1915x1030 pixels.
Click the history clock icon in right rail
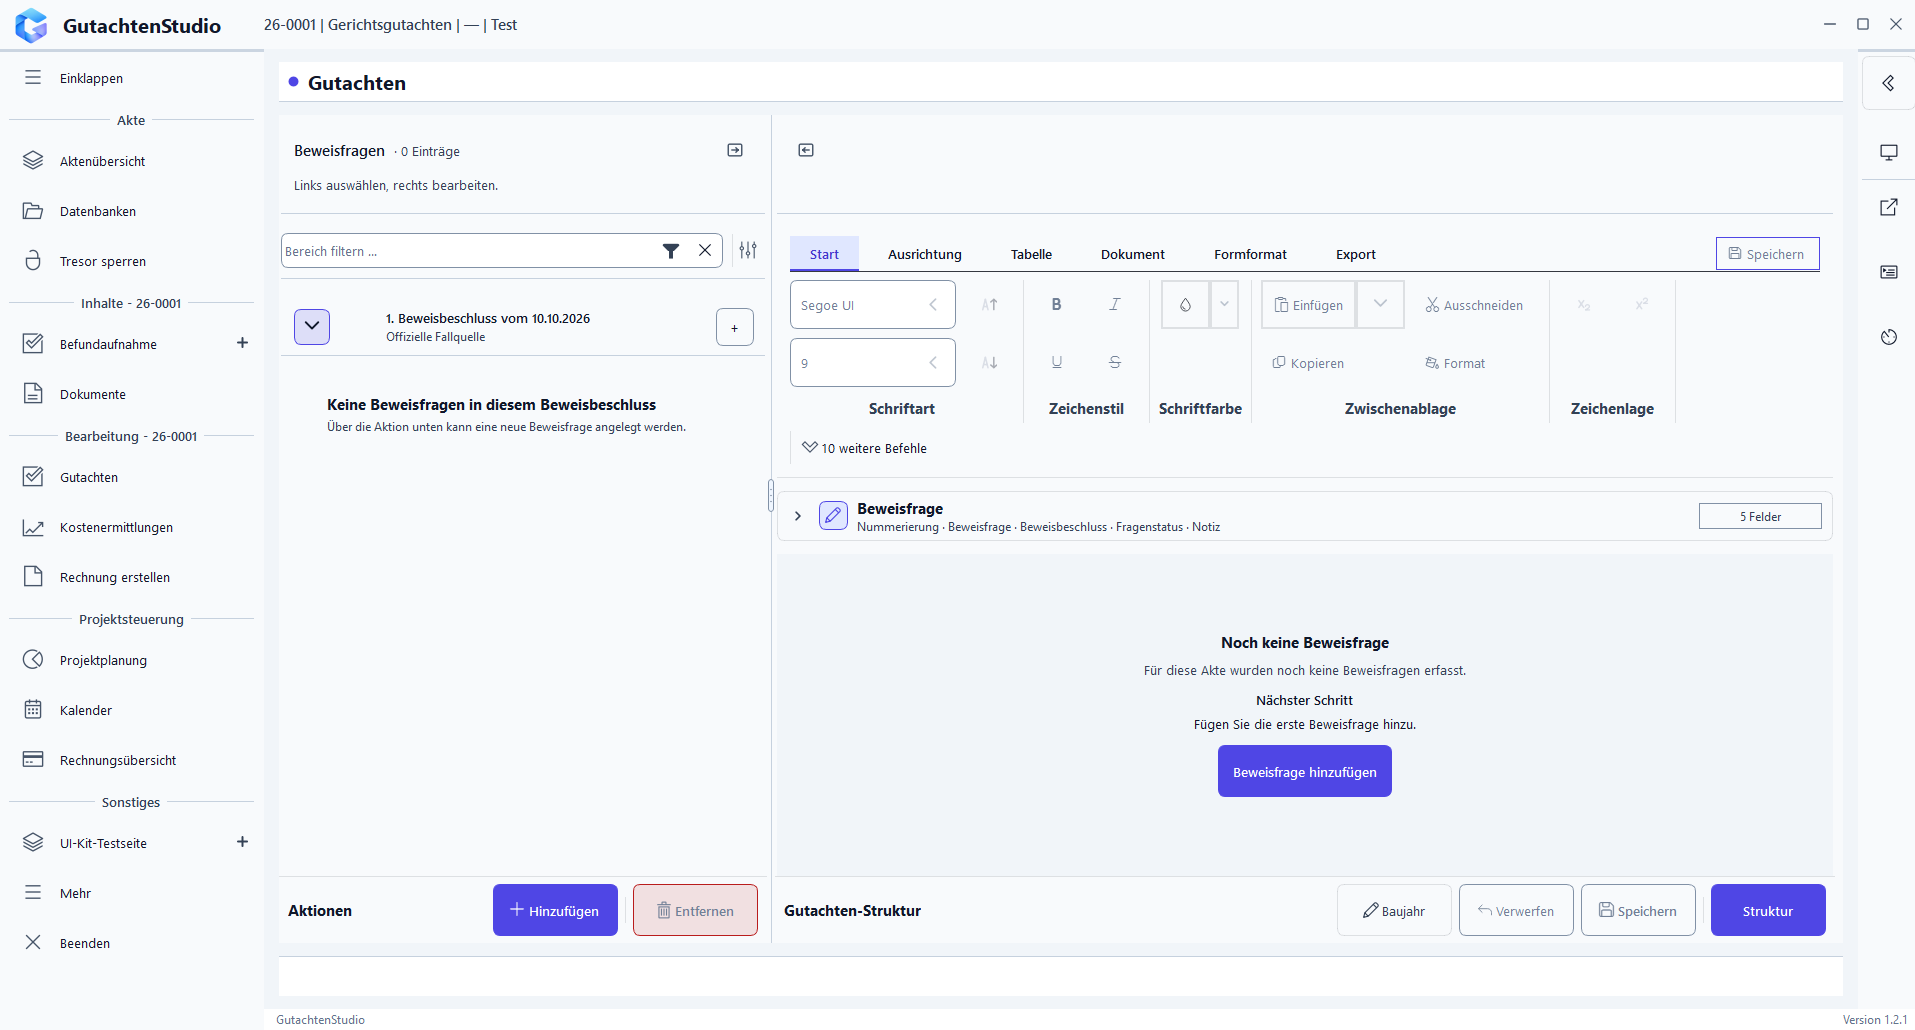click(x=1888, y=337)
